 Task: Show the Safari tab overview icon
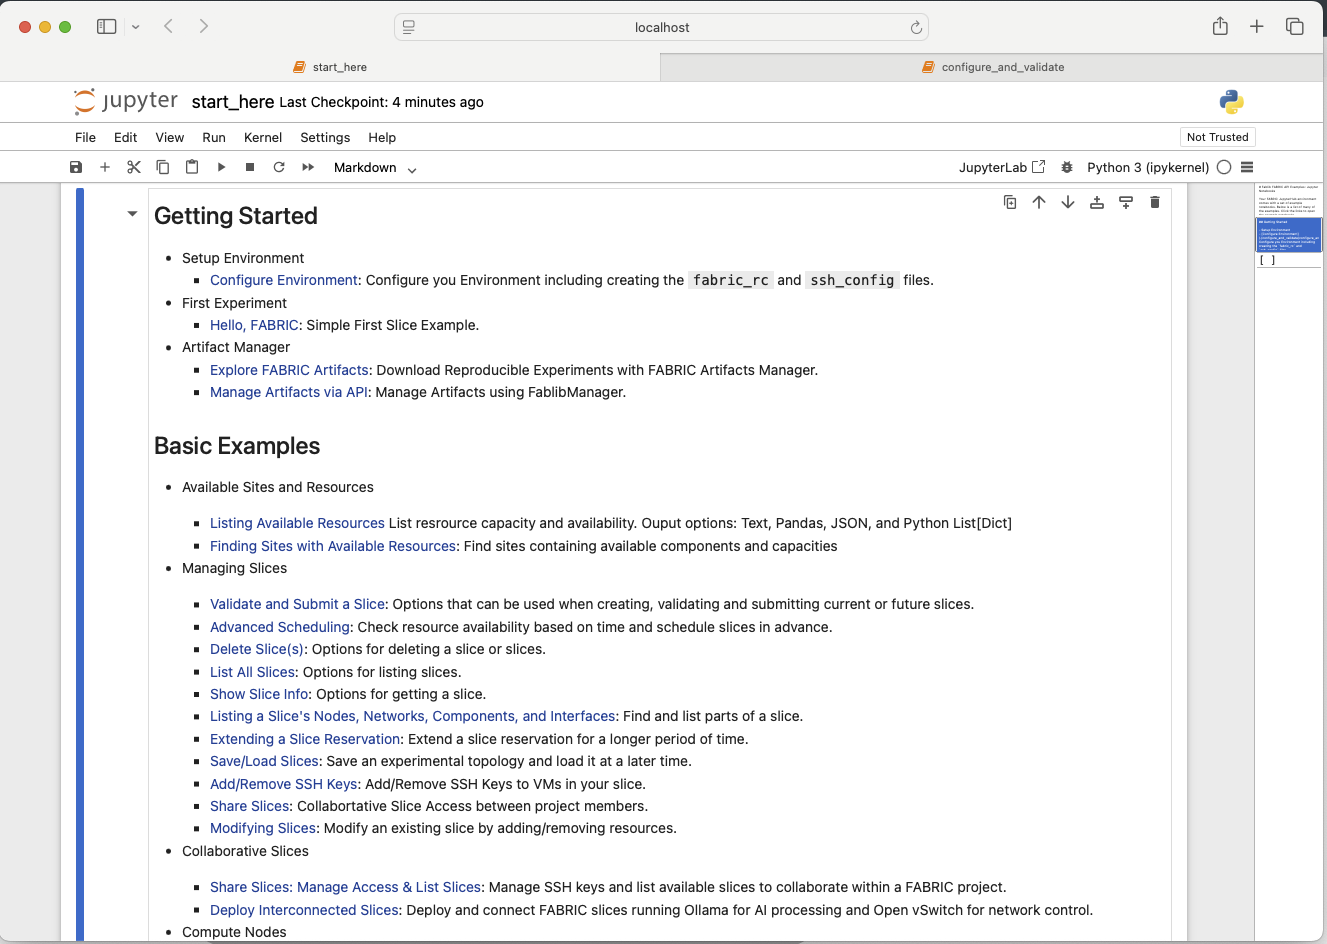[1295, 27]
